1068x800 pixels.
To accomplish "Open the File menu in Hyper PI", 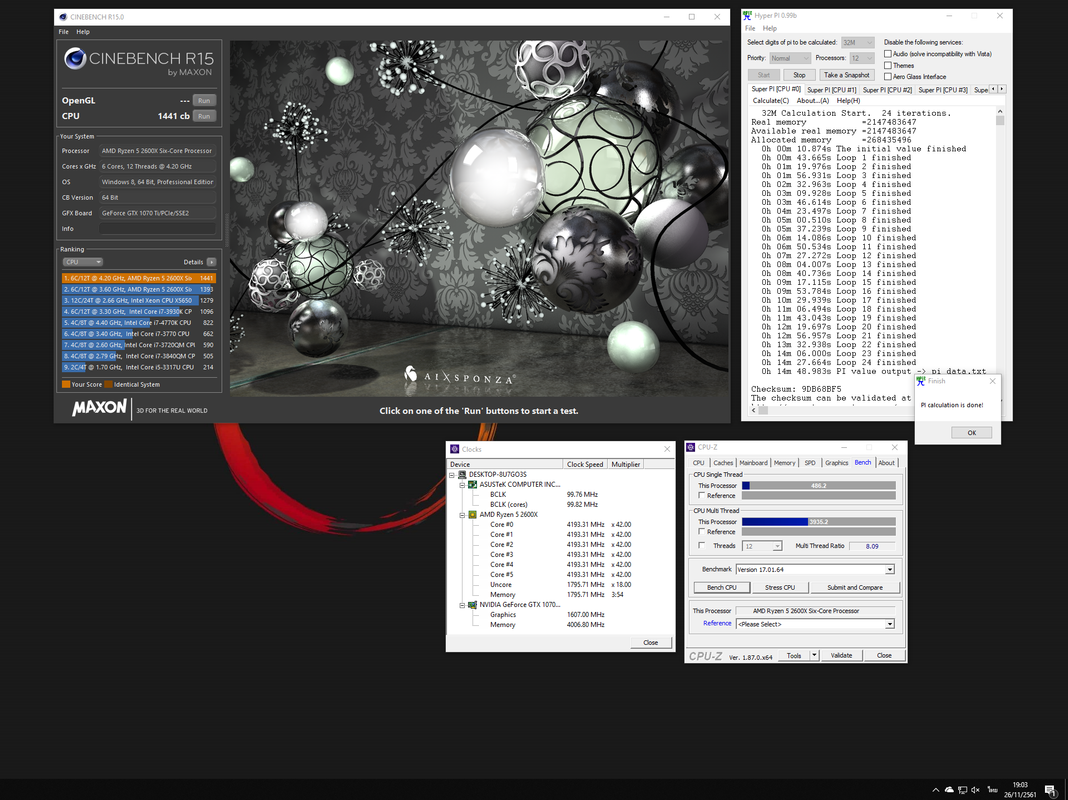I will 750,29.
